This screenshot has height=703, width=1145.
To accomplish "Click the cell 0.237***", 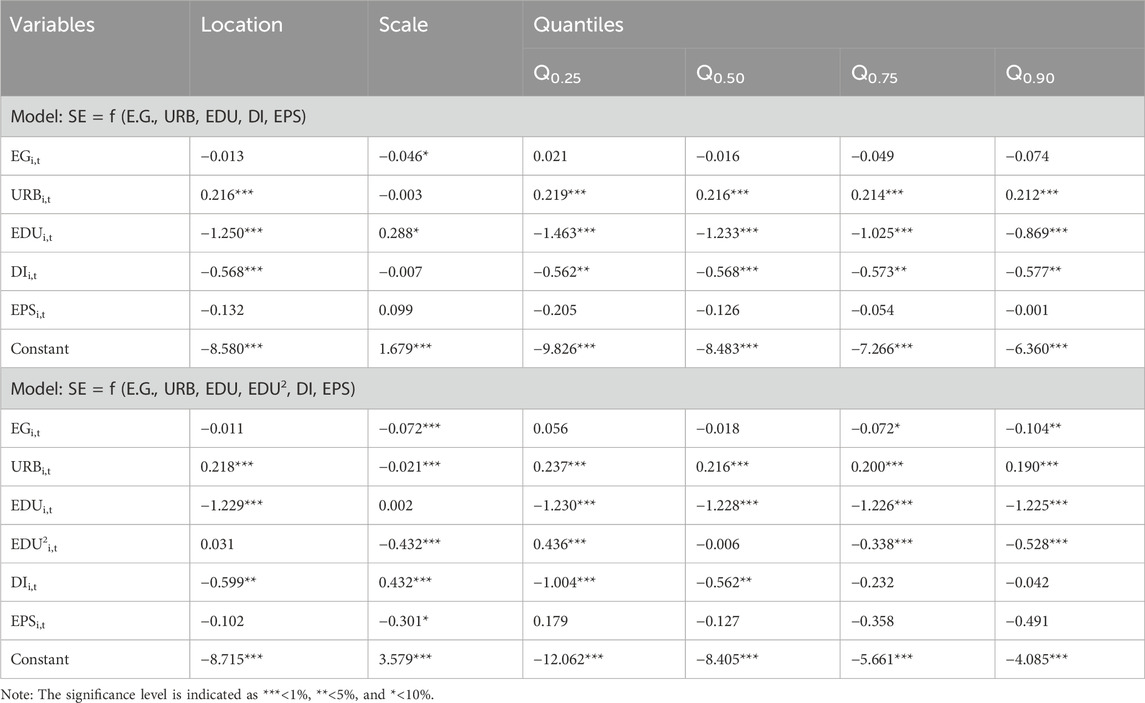I will click(x=559, y=467).
